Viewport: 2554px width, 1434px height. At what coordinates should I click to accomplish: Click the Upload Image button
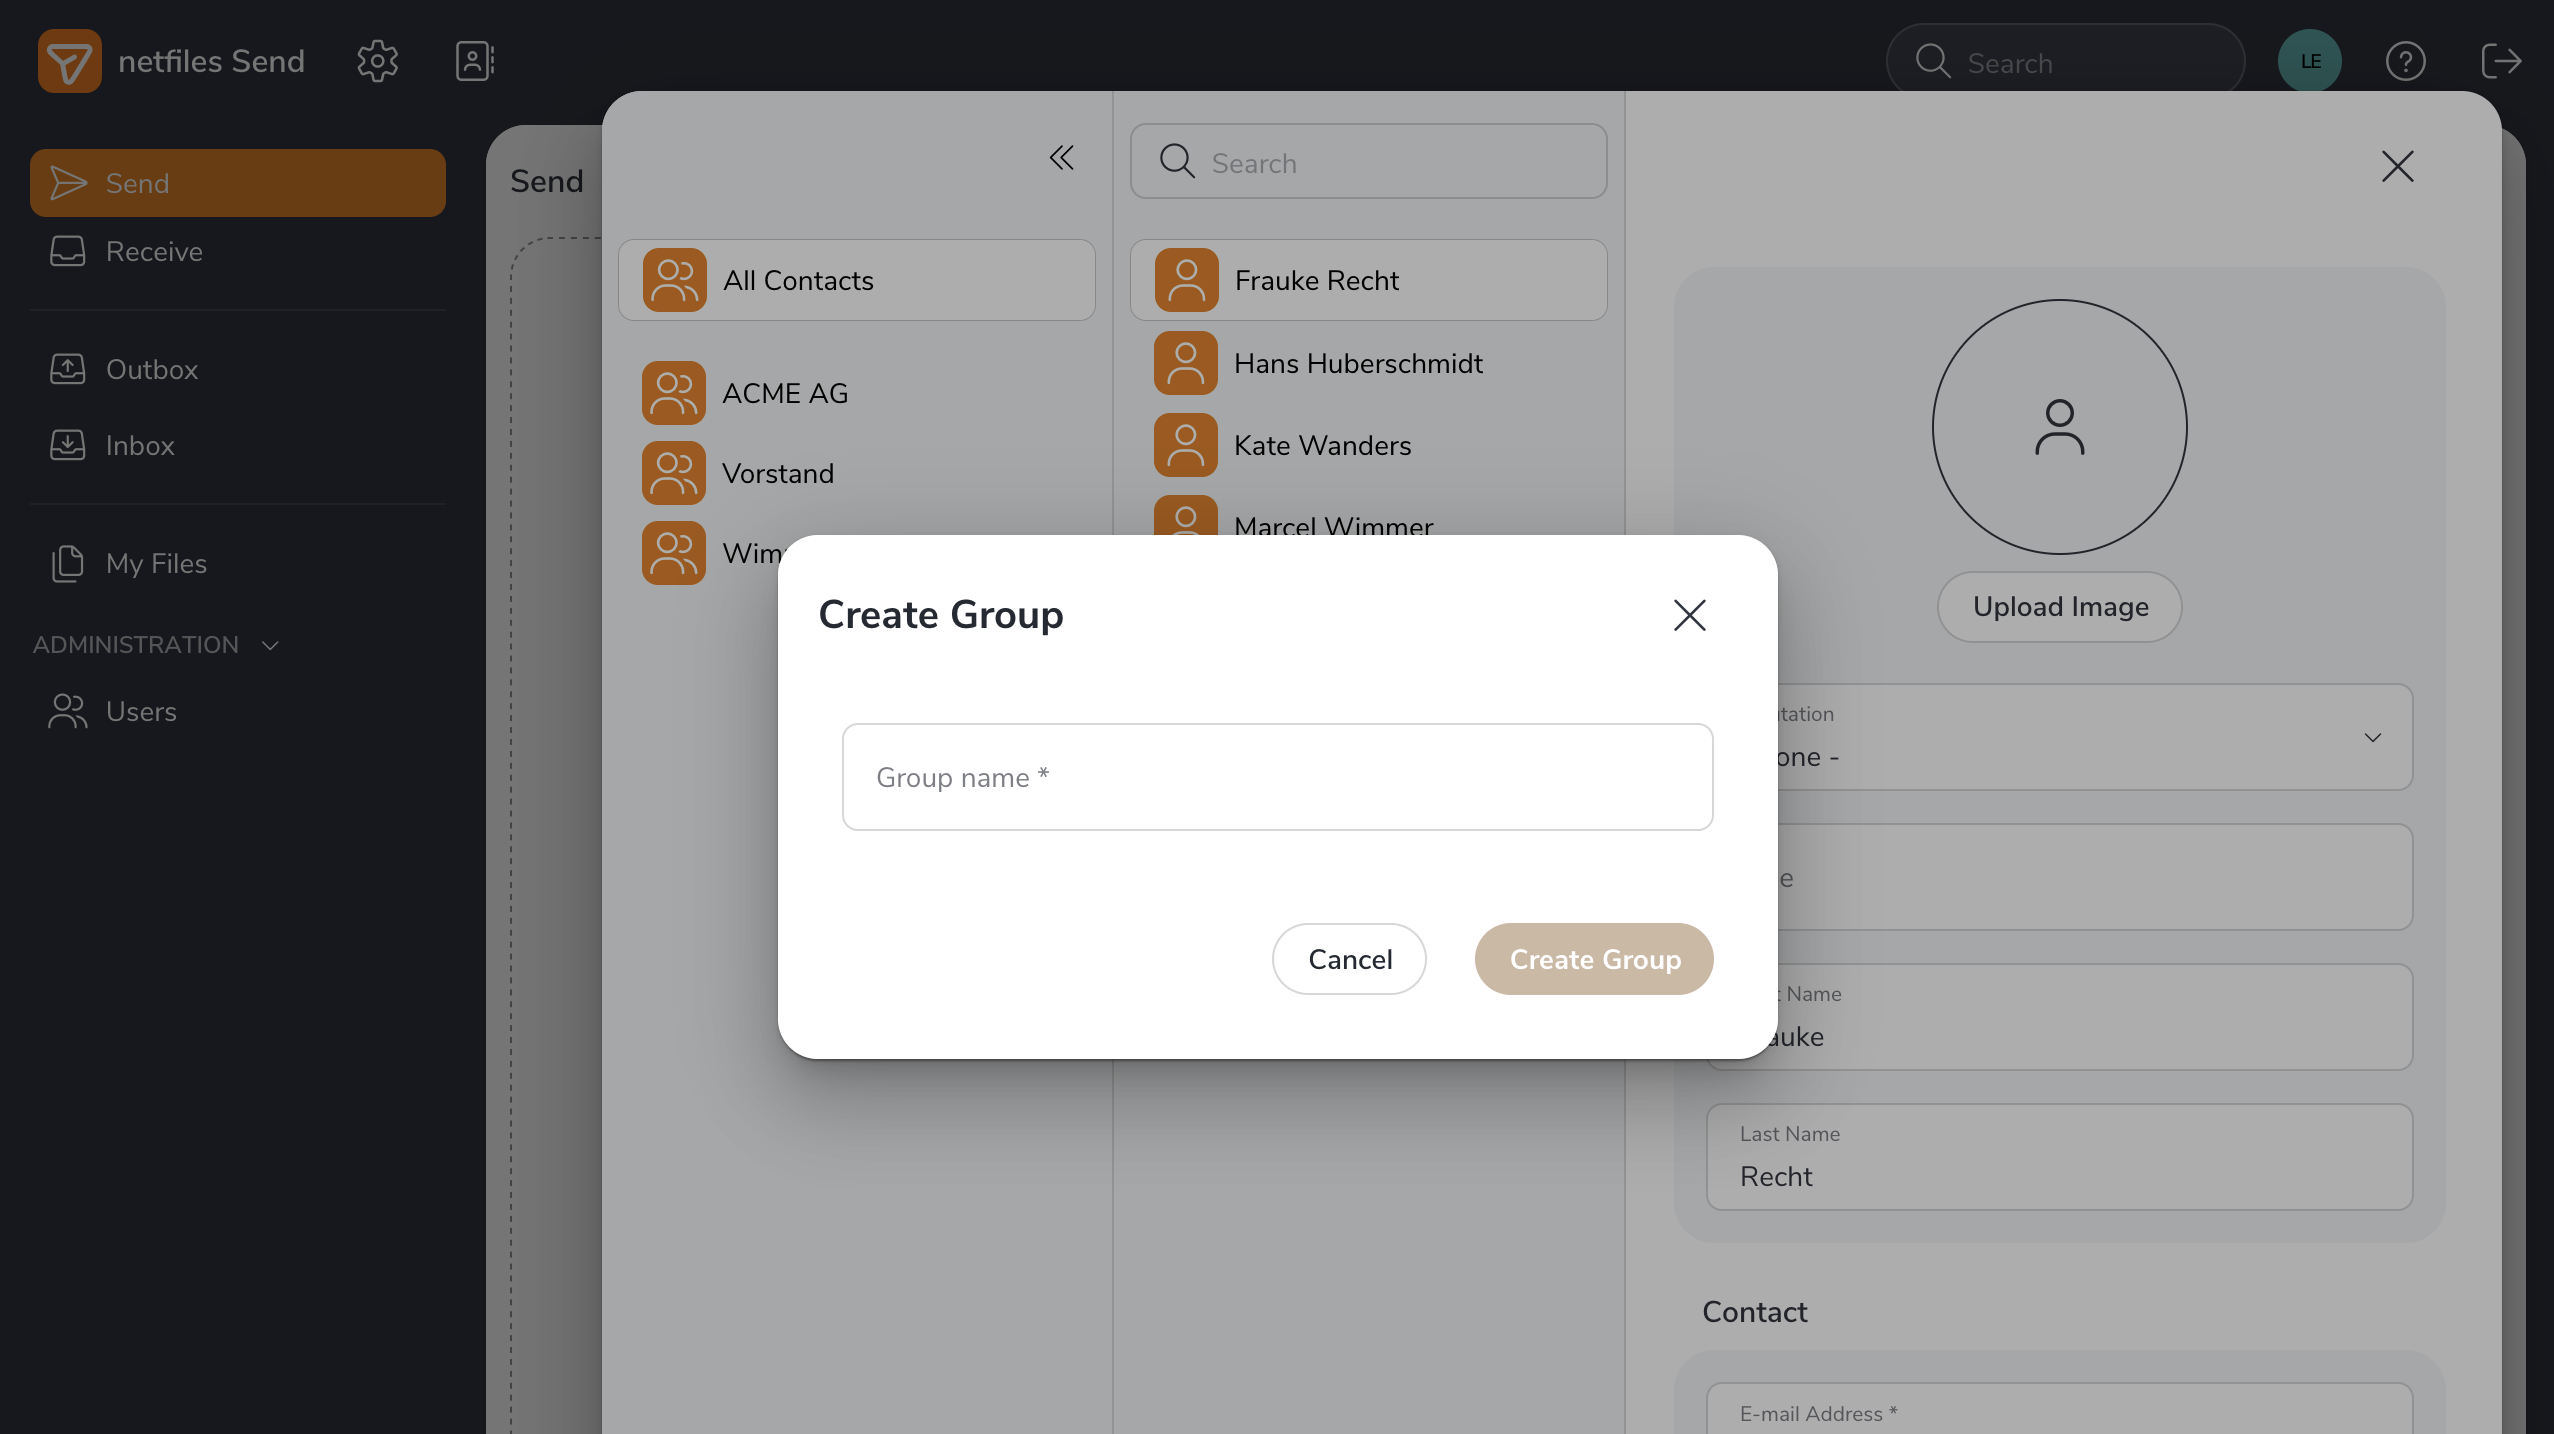click(2059, 607)
